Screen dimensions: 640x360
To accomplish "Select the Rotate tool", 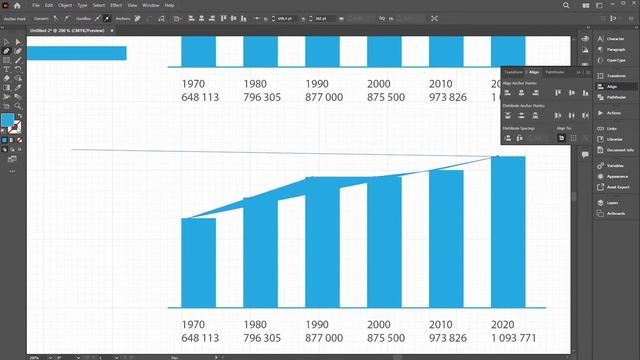I will [18, 69].
